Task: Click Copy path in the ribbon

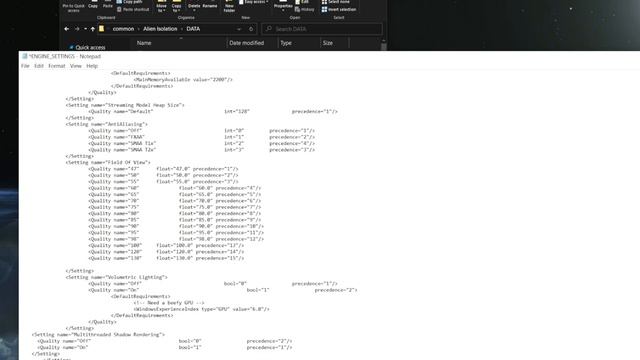Action: tap(129, 2)
